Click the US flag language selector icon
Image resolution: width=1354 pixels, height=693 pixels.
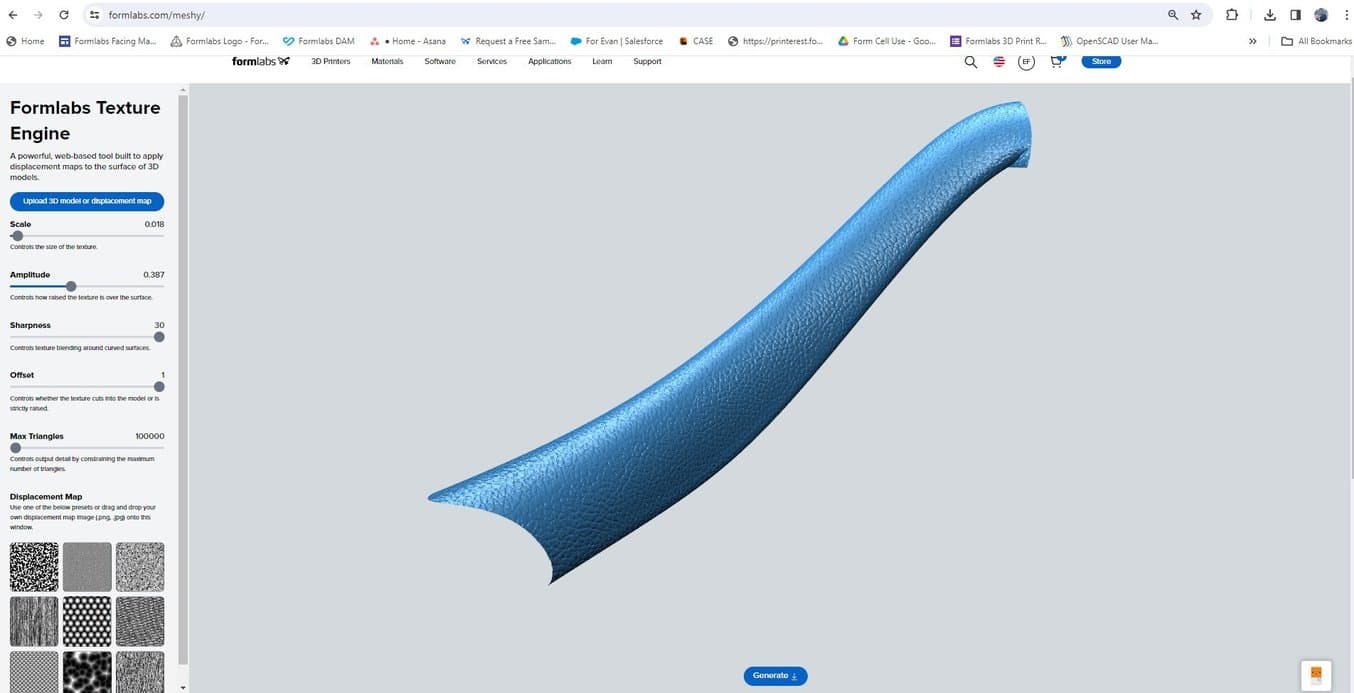tap(997, 61)
